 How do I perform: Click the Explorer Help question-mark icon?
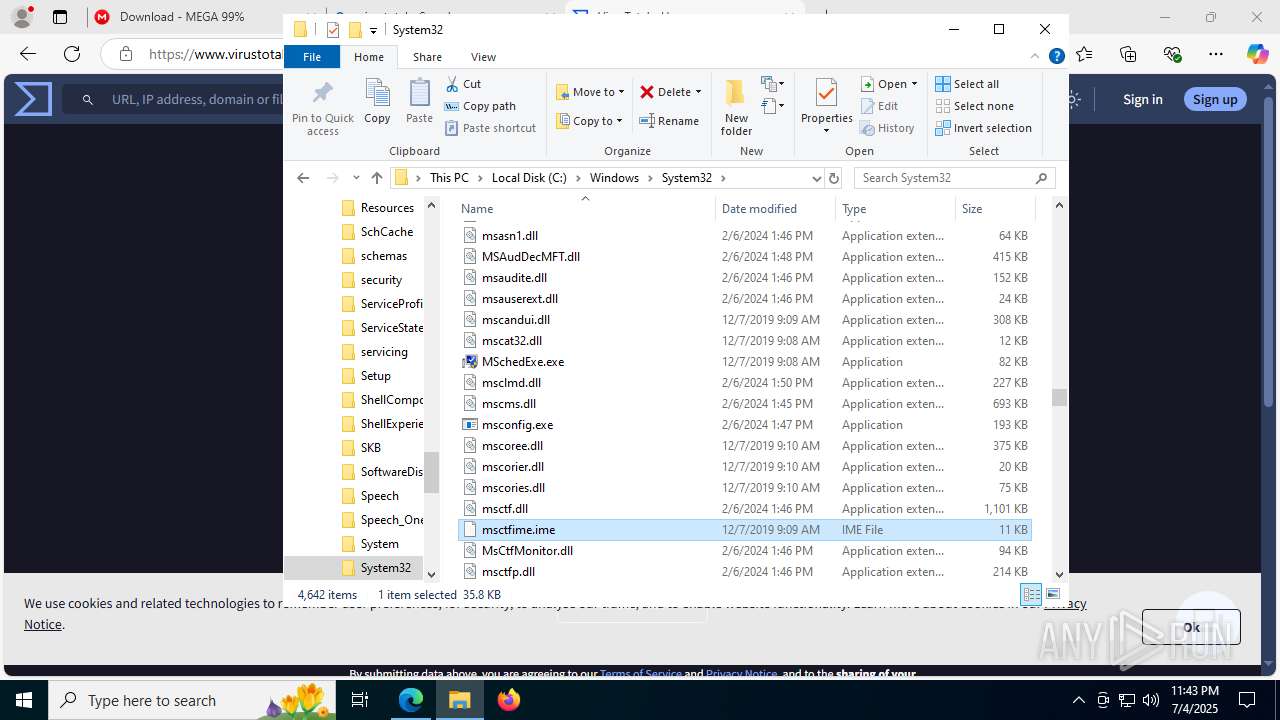pyautogui.click(x=1056, y=57)
